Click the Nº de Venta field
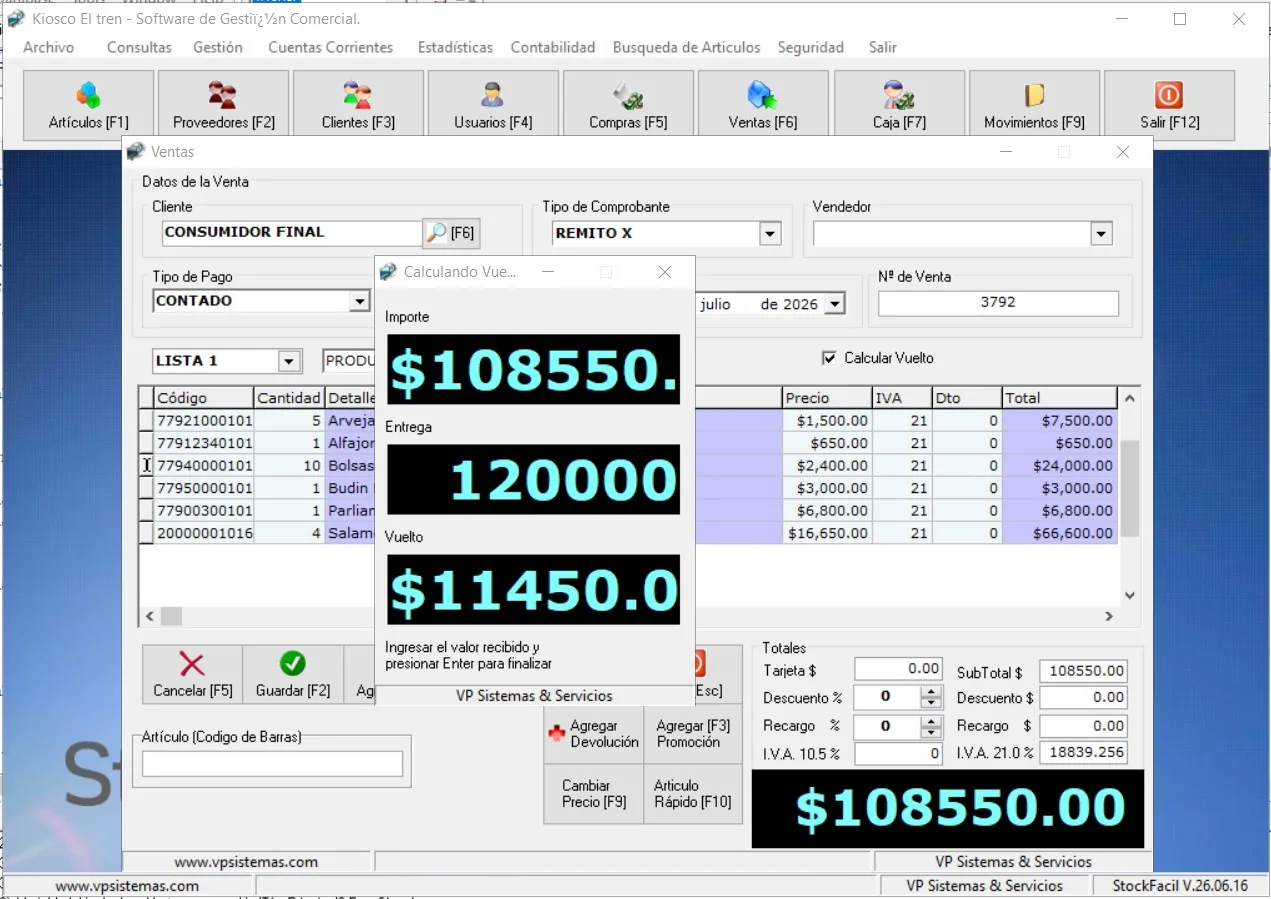This screenshot has height=899, width=1271. coord(998,303)
